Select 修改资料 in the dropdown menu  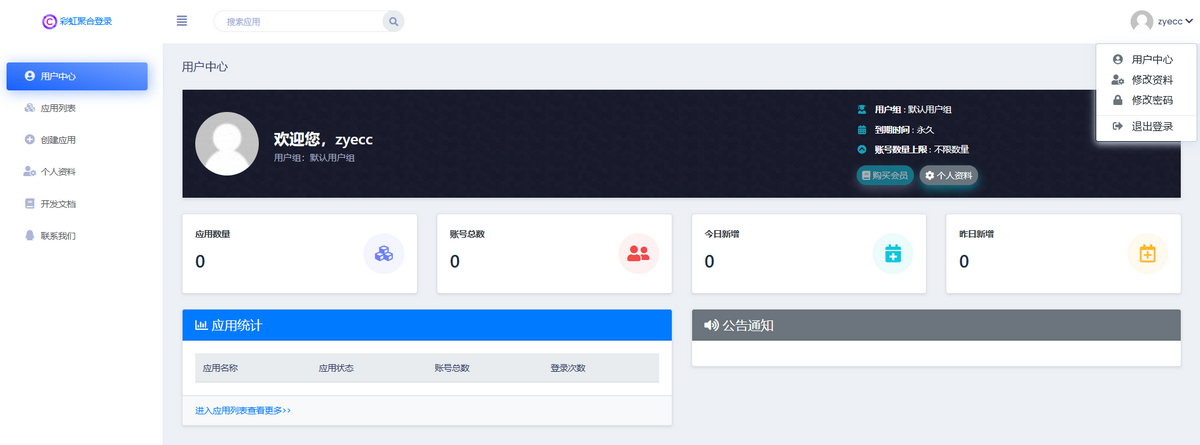[1151, 80]
